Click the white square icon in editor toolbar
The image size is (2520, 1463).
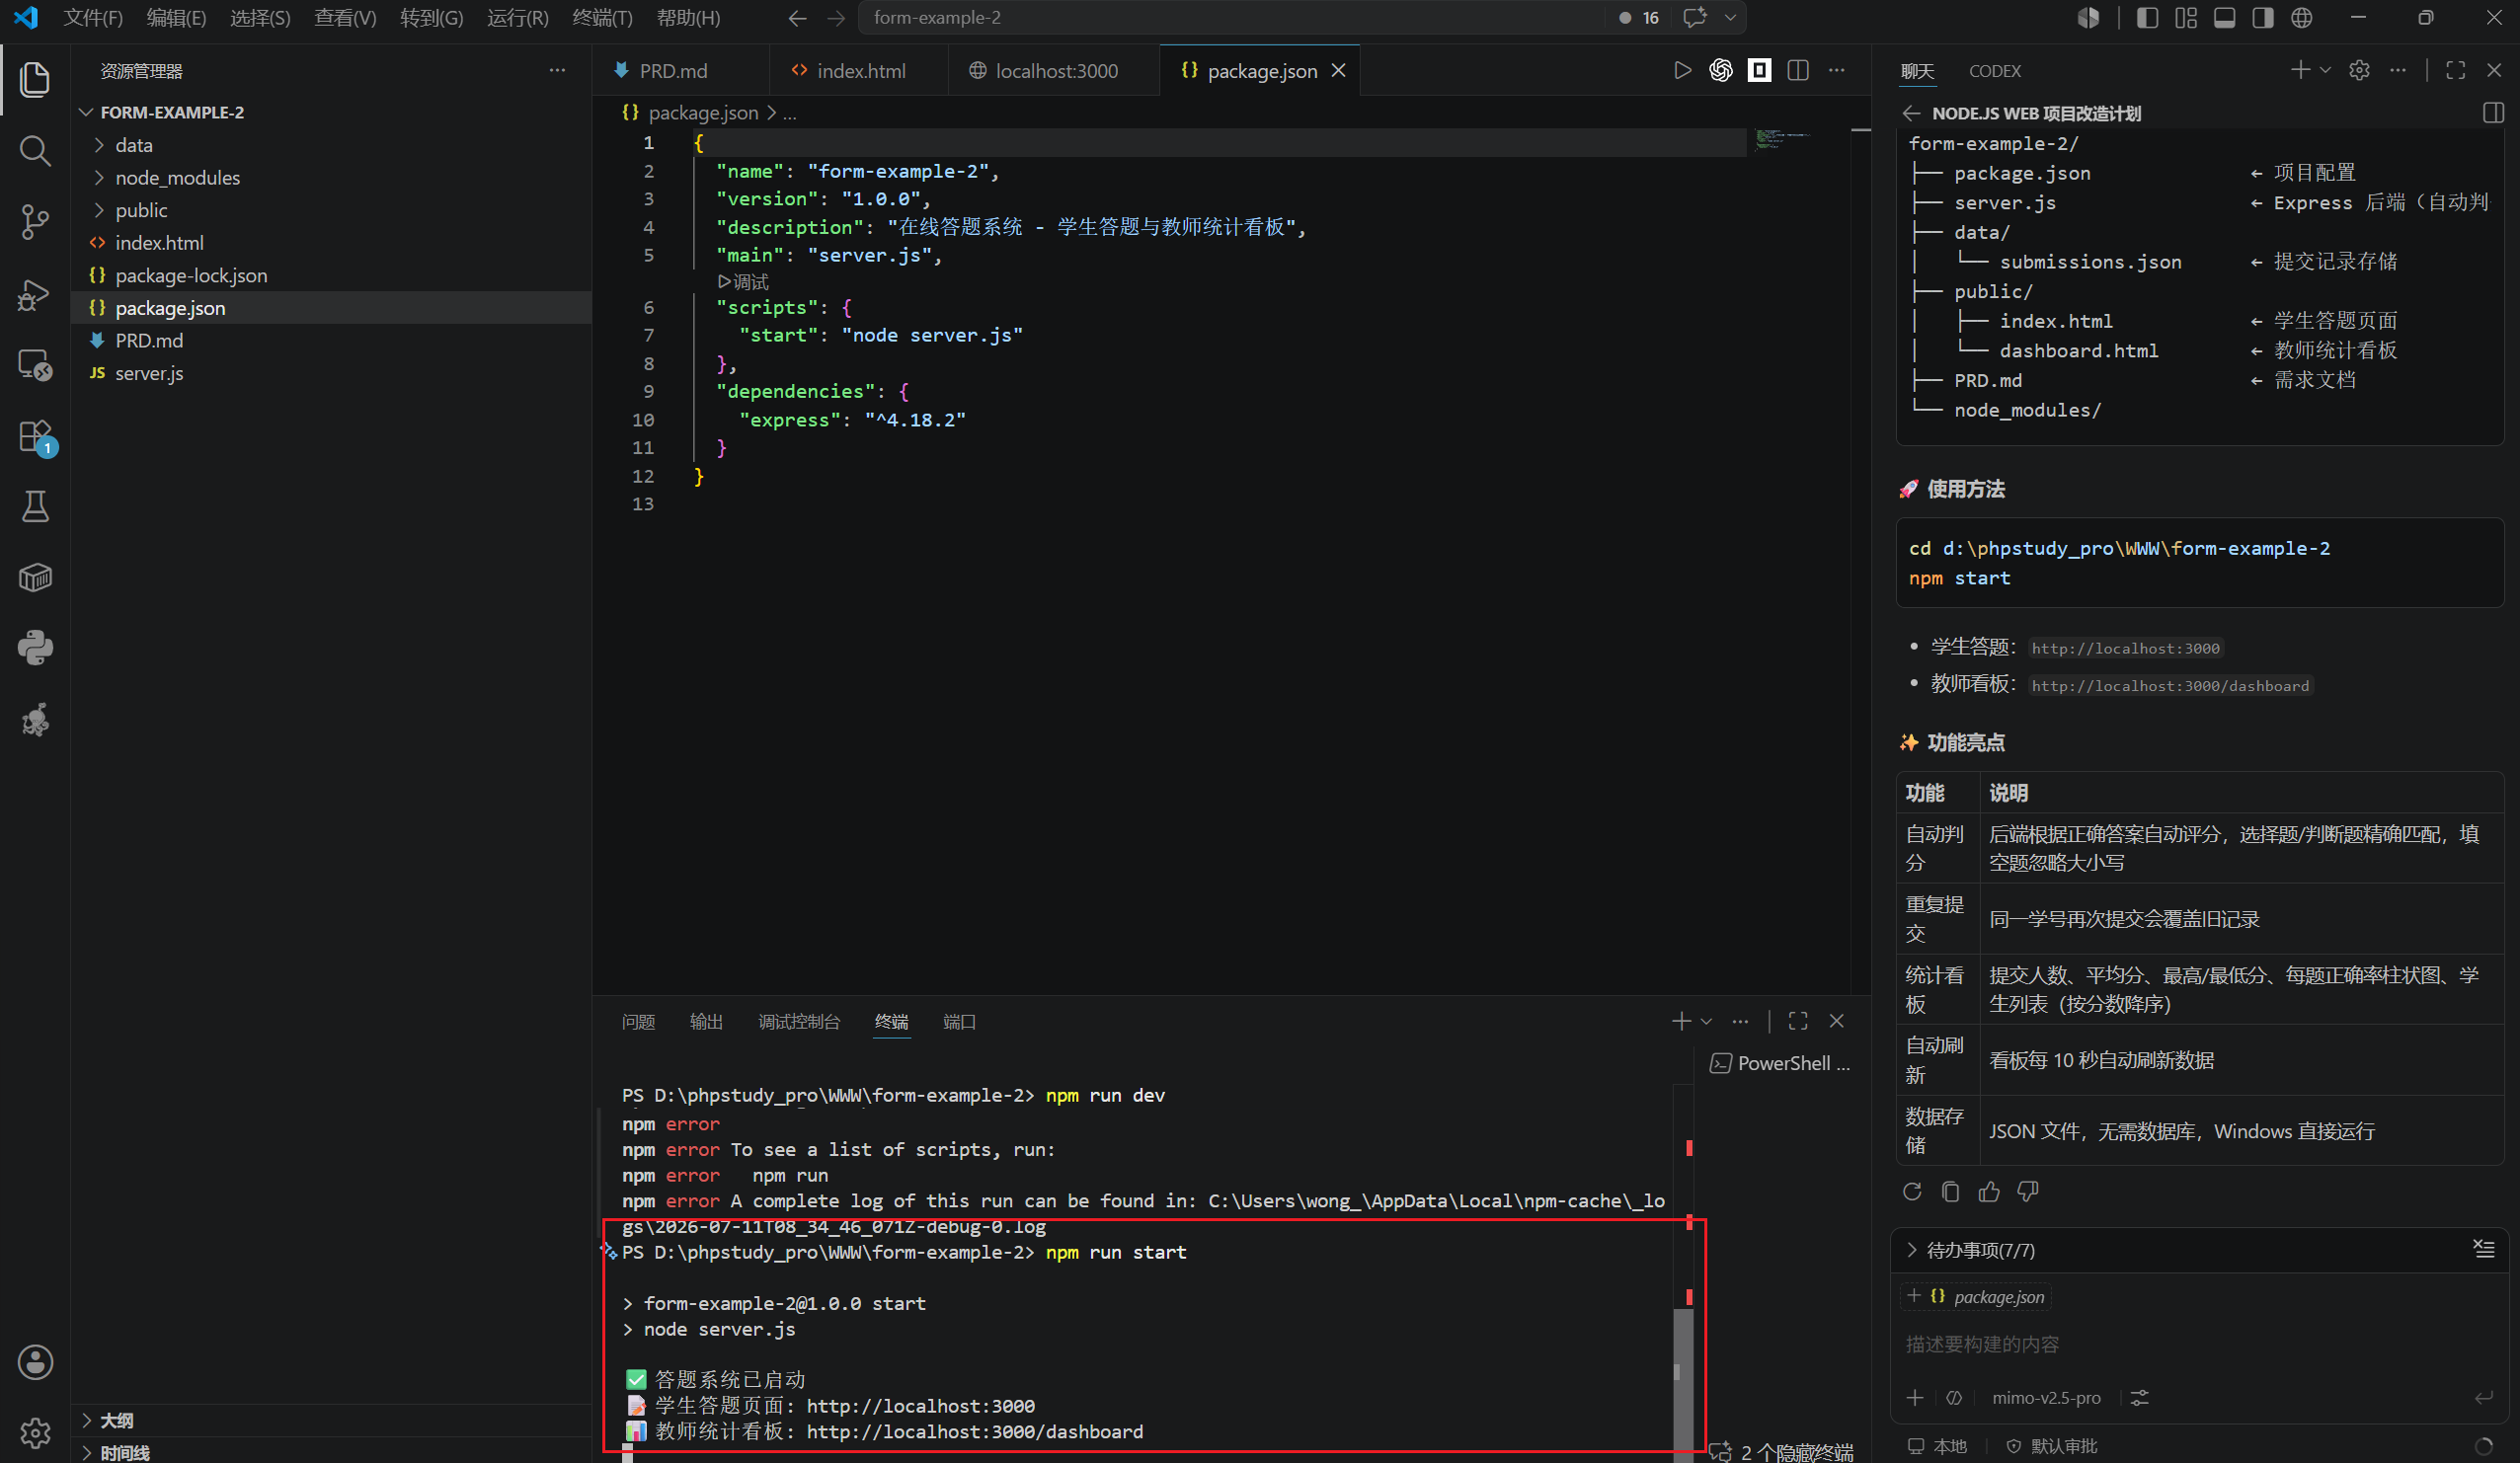point(1759,70)
